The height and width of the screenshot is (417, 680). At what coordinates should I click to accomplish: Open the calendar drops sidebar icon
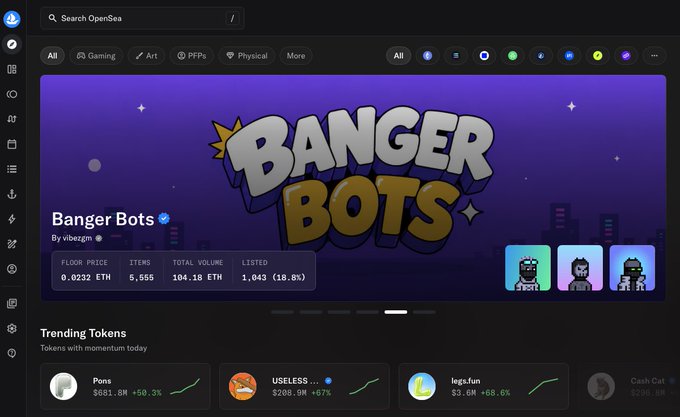pyautogui.click(x=12, y=144)
